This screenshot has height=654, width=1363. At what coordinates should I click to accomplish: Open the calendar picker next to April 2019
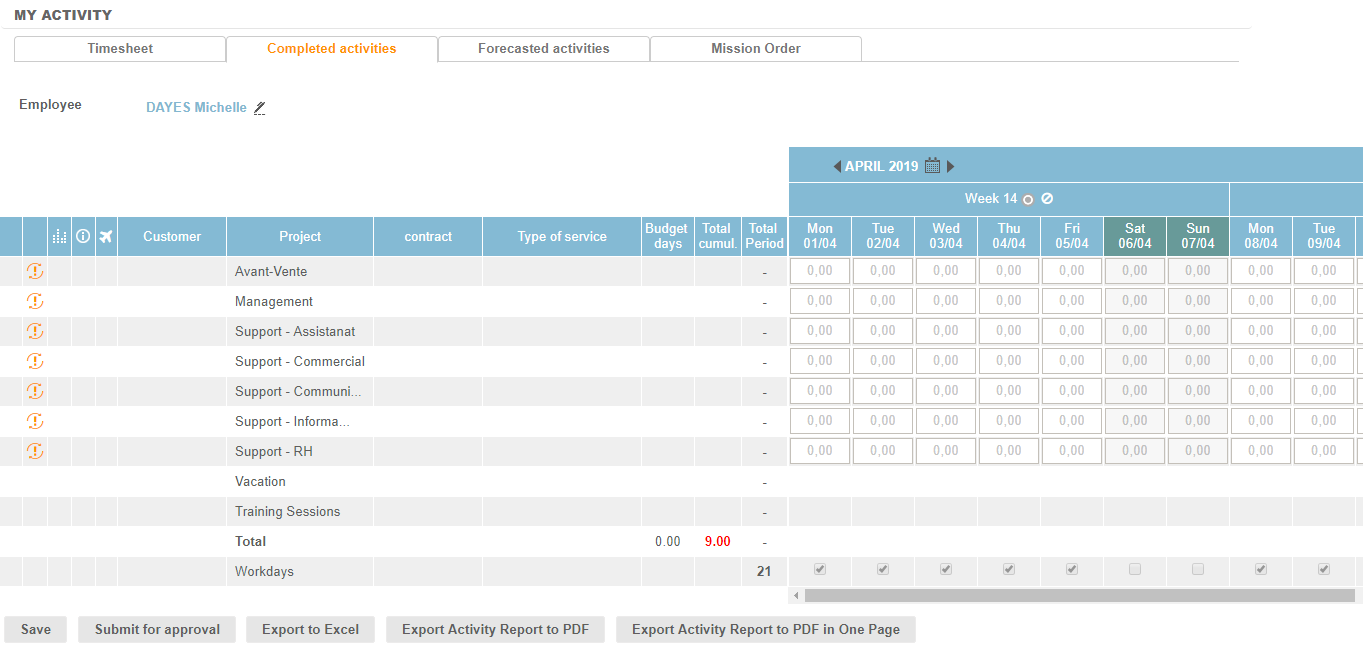[932, 166]
